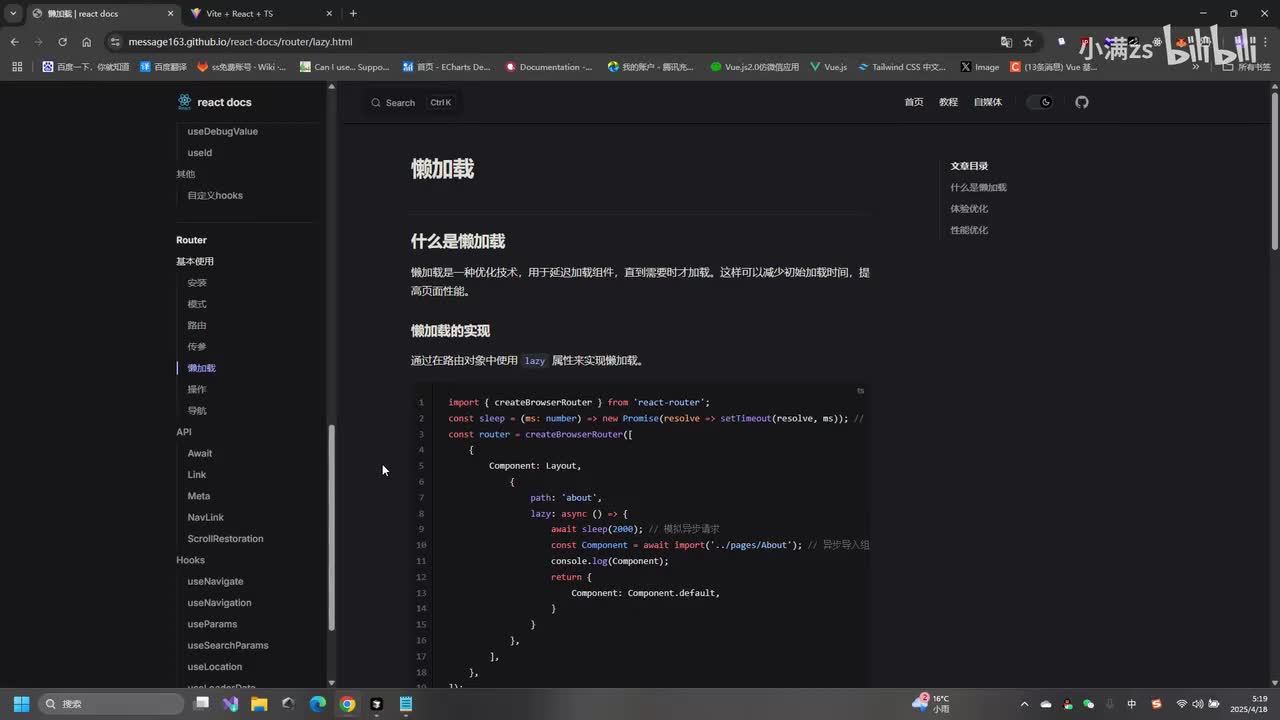Click the react docs logo icon
The image size is (1280, 720).
184,102
